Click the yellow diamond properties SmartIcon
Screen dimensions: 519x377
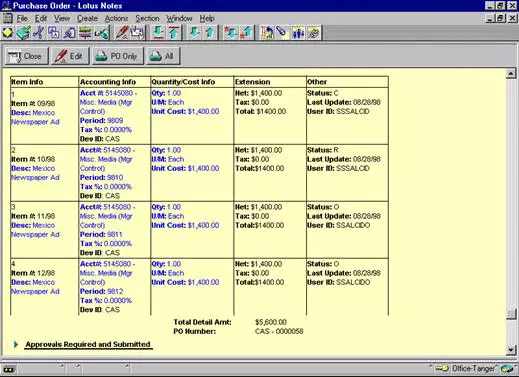coord(8,33)
